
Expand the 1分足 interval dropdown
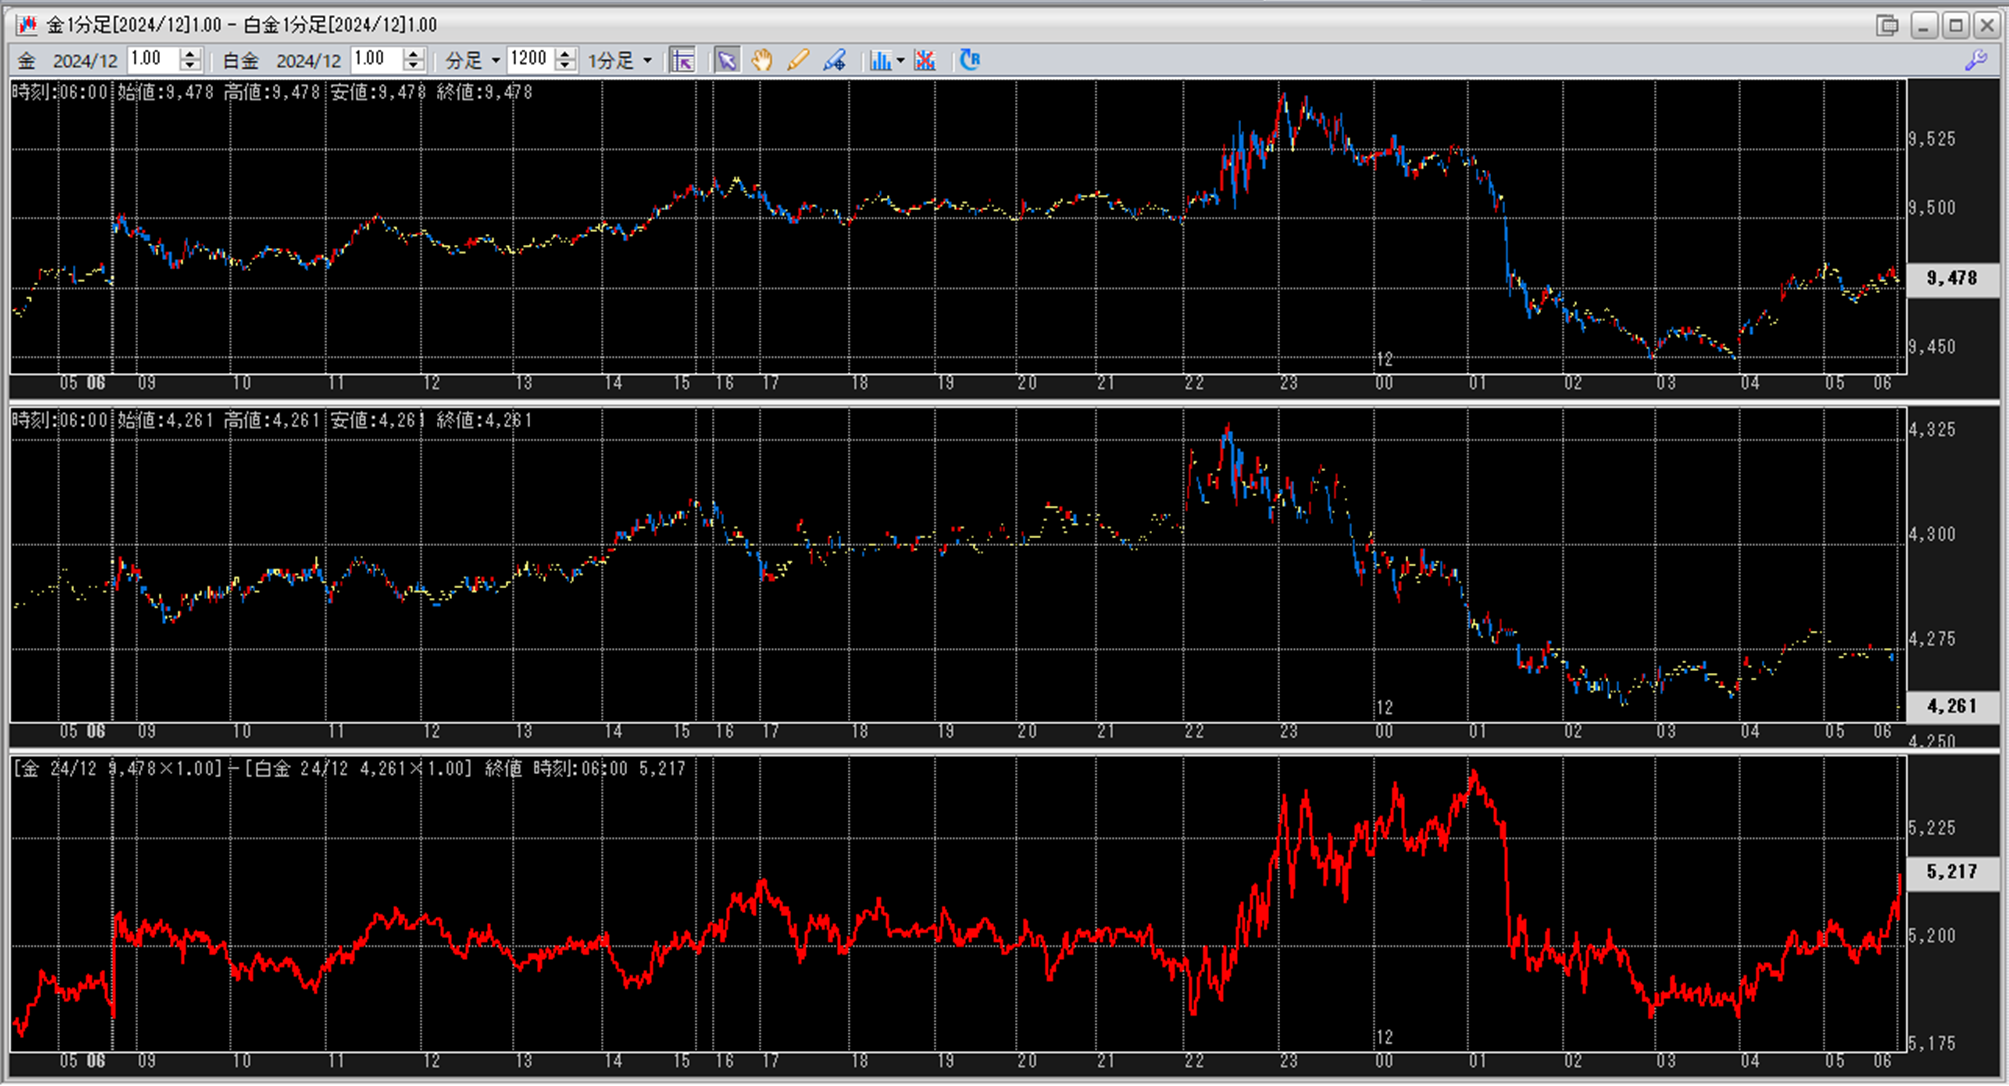click(x=620, y=60)
